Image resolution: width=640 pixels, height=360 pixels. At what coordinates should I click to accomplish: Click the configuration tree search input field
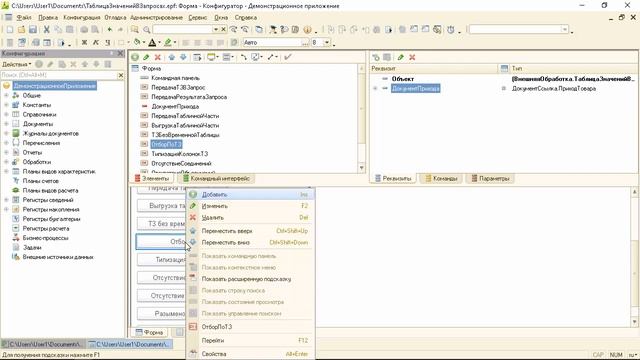(x=59, y=75)
